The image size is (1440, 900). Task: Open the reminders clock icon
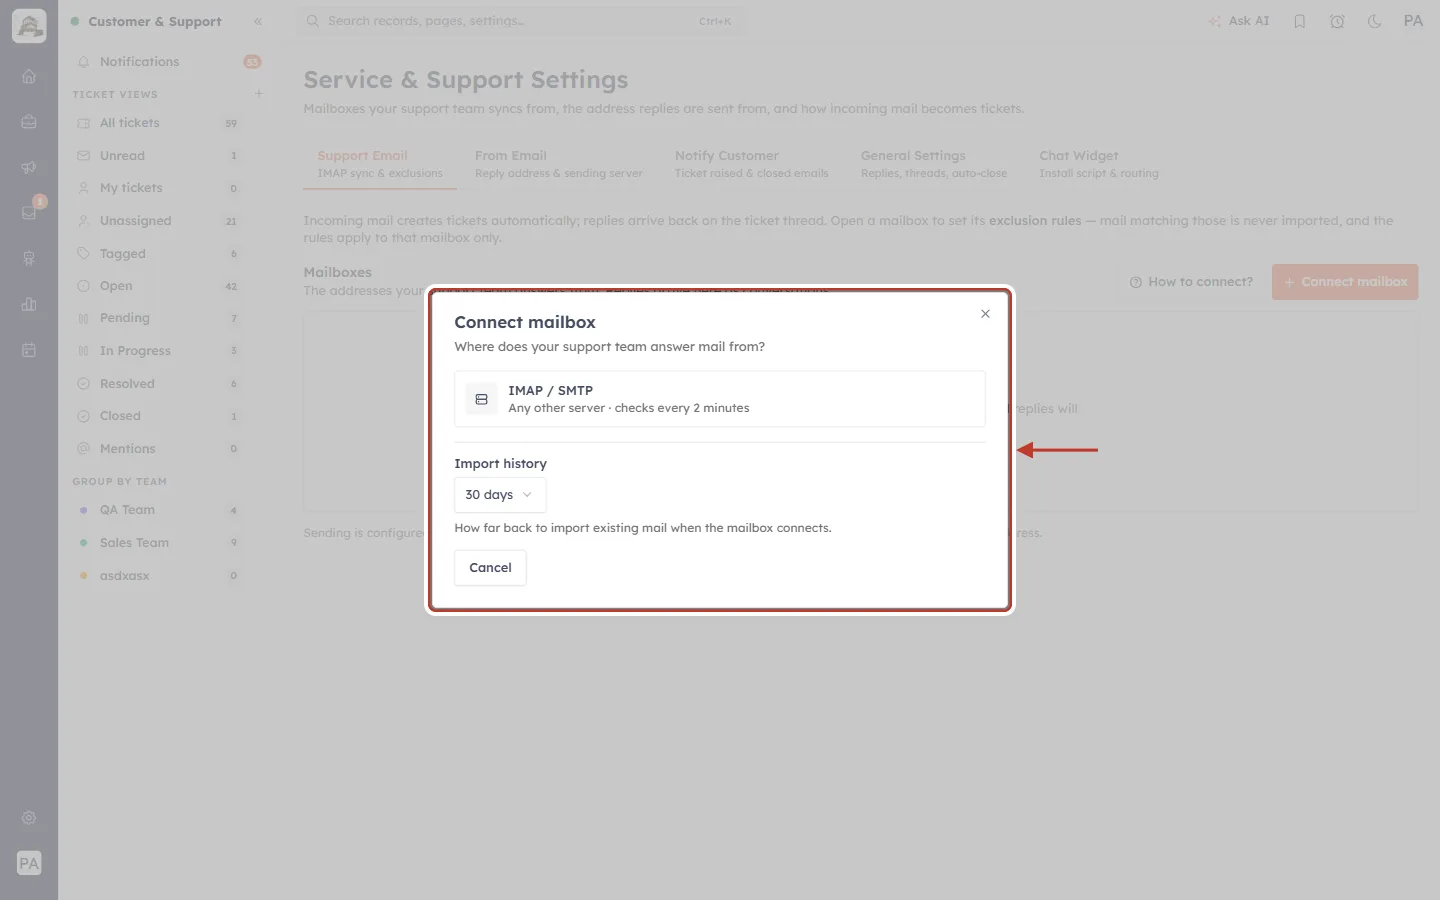pos(1337,21)
